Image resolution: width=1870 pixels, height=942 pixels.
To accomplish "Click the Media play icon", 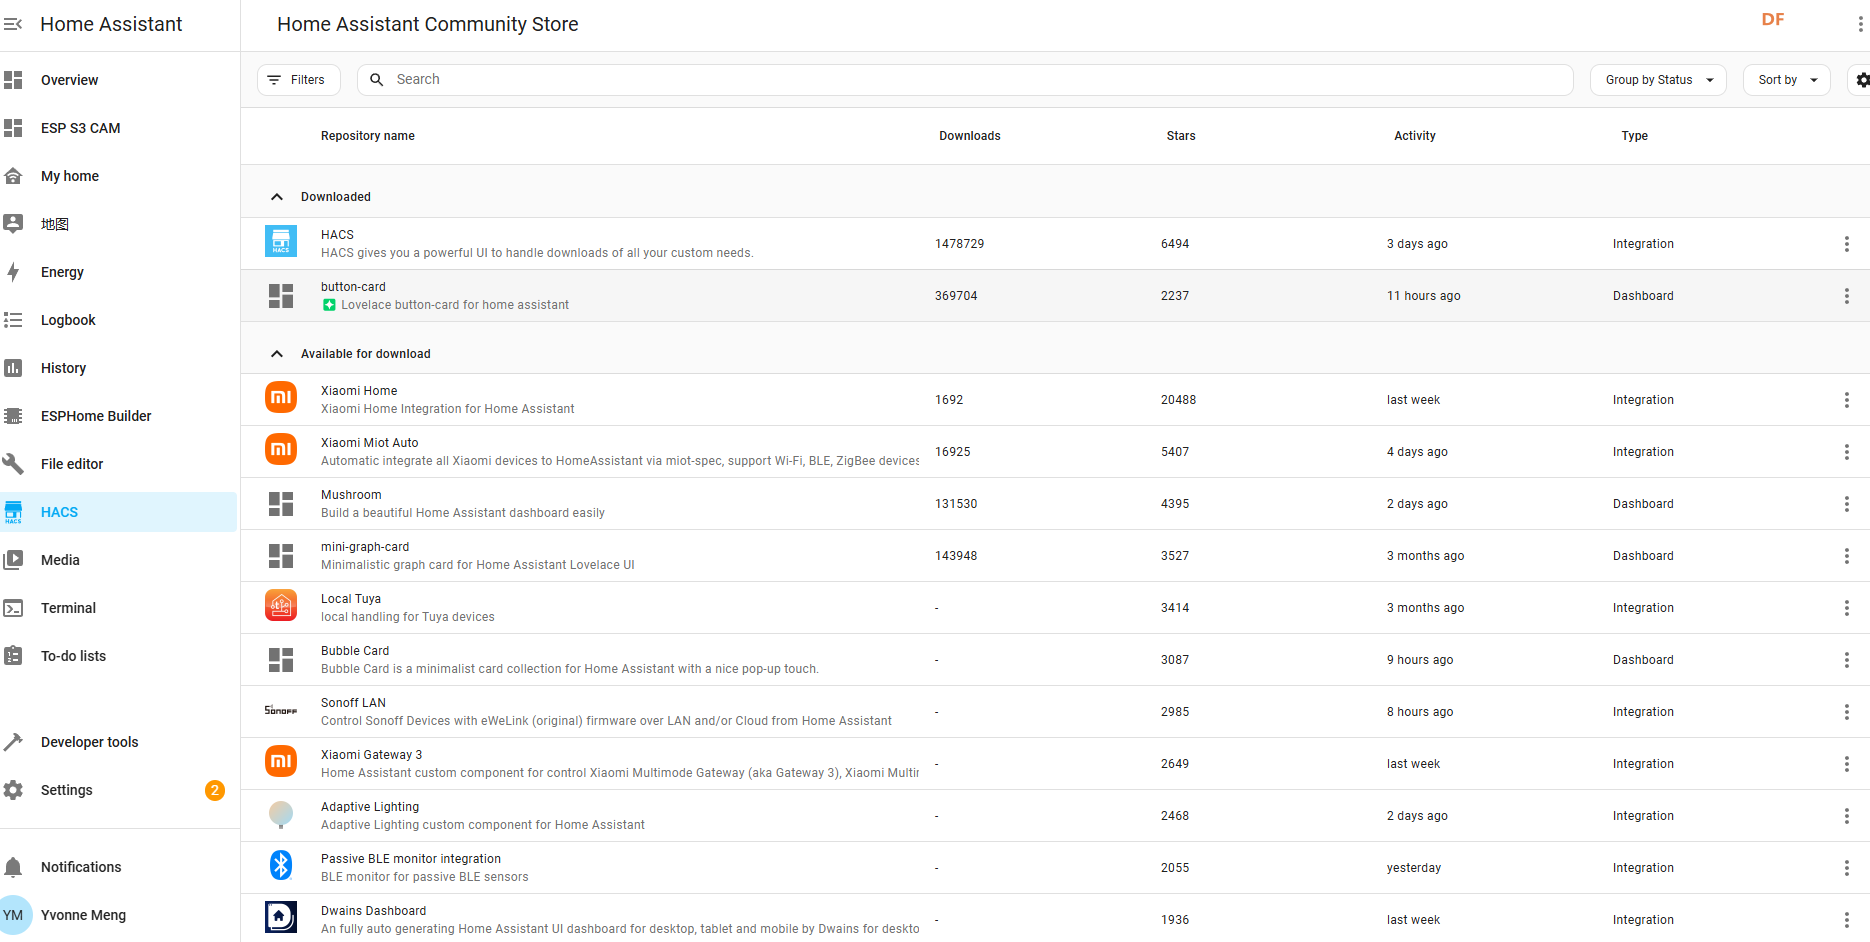I will pyautogui.click(x=13, y=560).
